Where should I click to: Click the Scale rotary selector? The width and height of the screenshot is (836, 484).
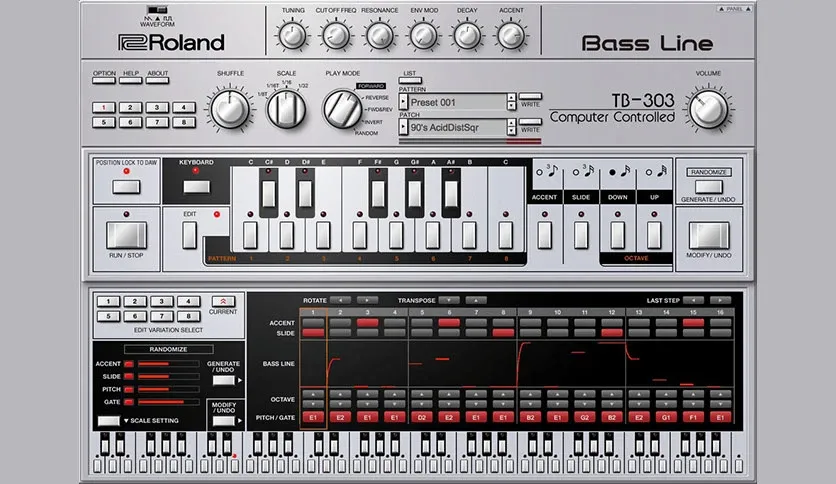286,109
